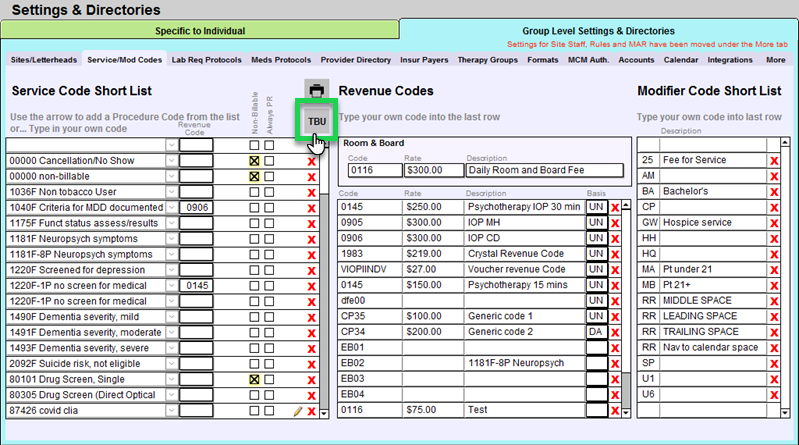799x445 pixels.
Task: Enable Always PR for 1036F Non tobacco User
Action: (x=269, y=192)
